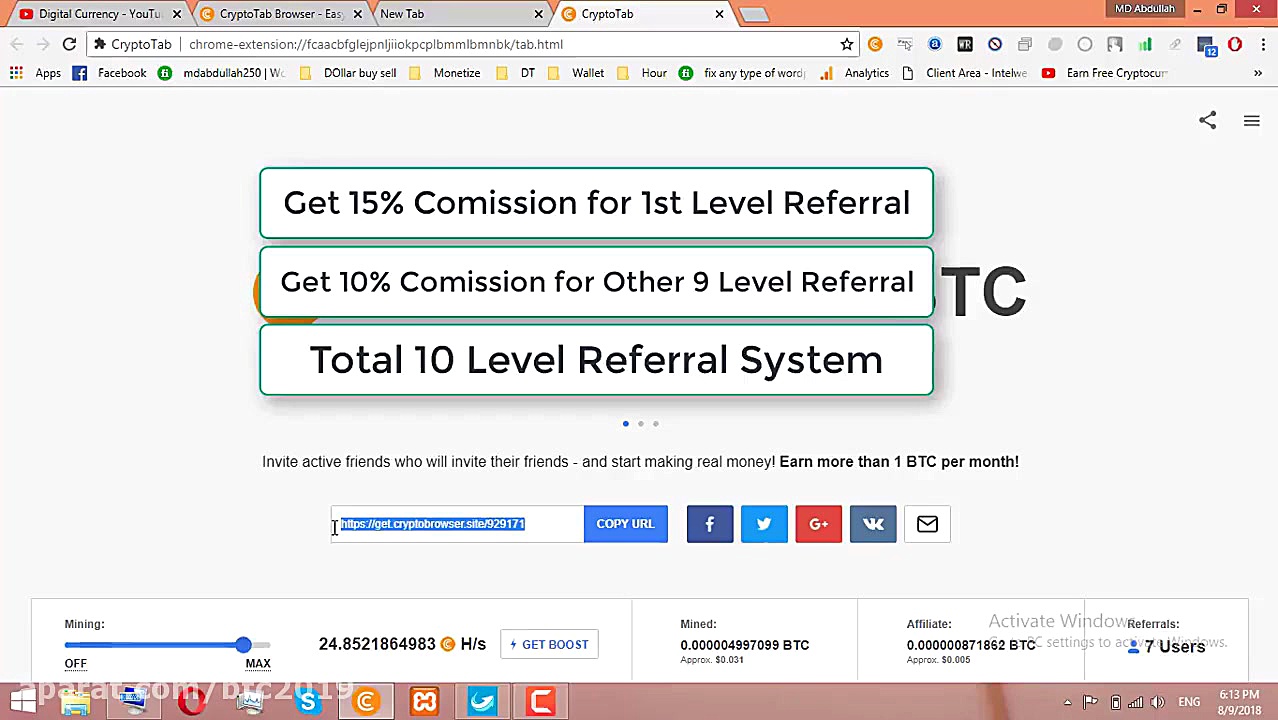
Task: Copy the referral link with COPY URL
Action: pyautogui.click(x=625, y=524)
